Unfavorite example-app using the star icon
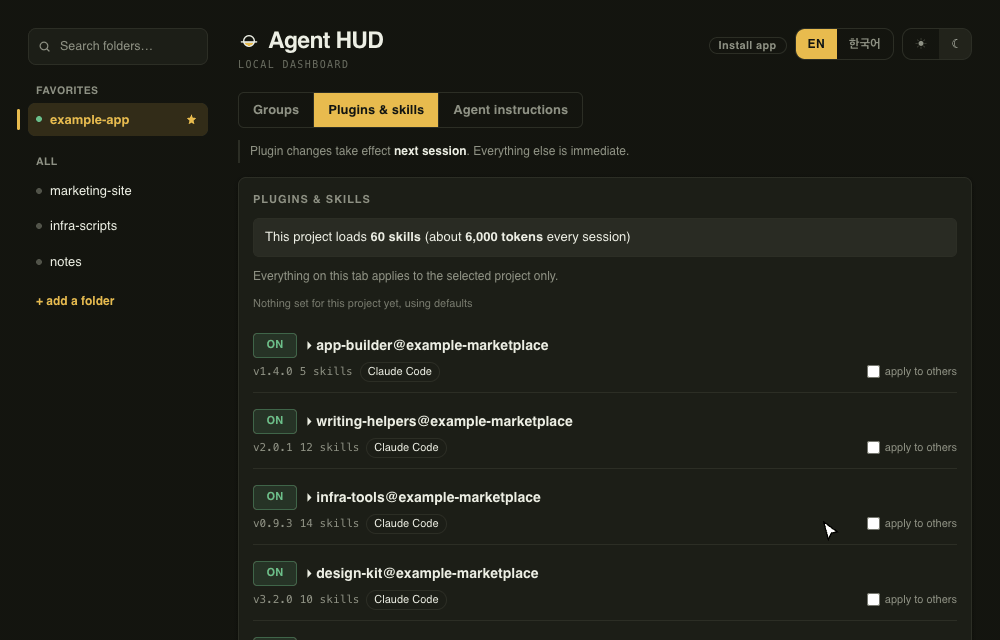The image size is (1000, 640). coord(191,120)
